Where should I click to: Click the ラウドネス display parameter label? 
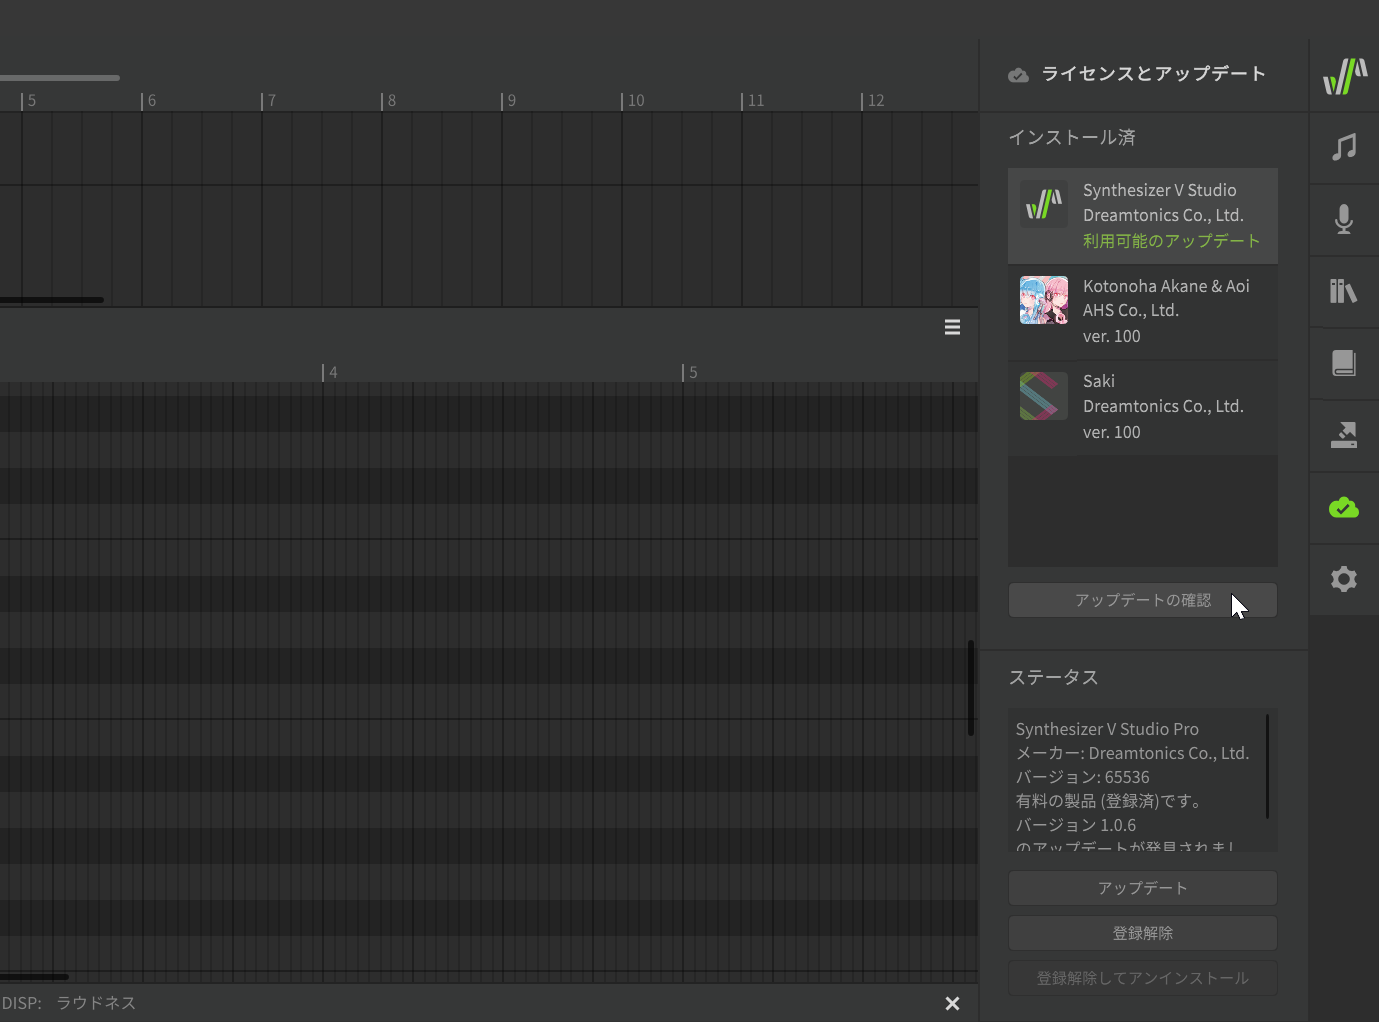point(96,1003)
